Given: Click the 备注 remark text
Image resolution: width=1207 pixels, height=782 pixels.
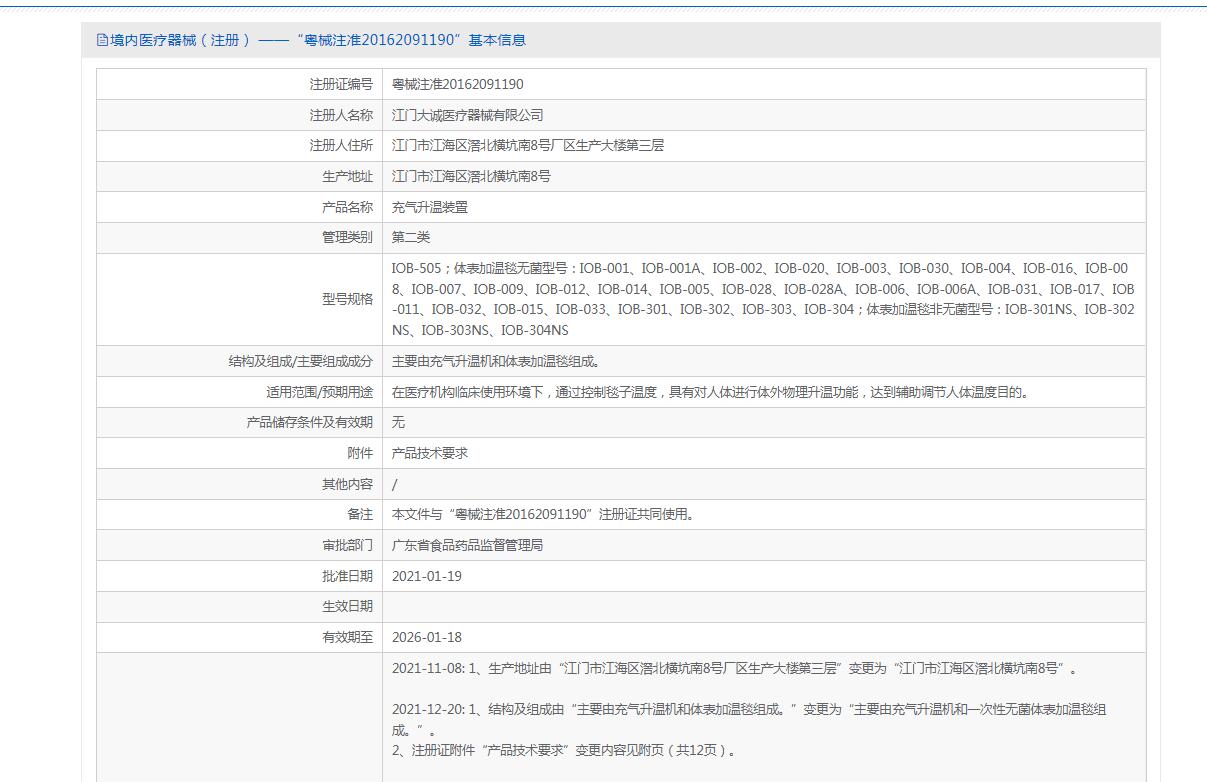Looking at the screenshot, I should 542,514.
